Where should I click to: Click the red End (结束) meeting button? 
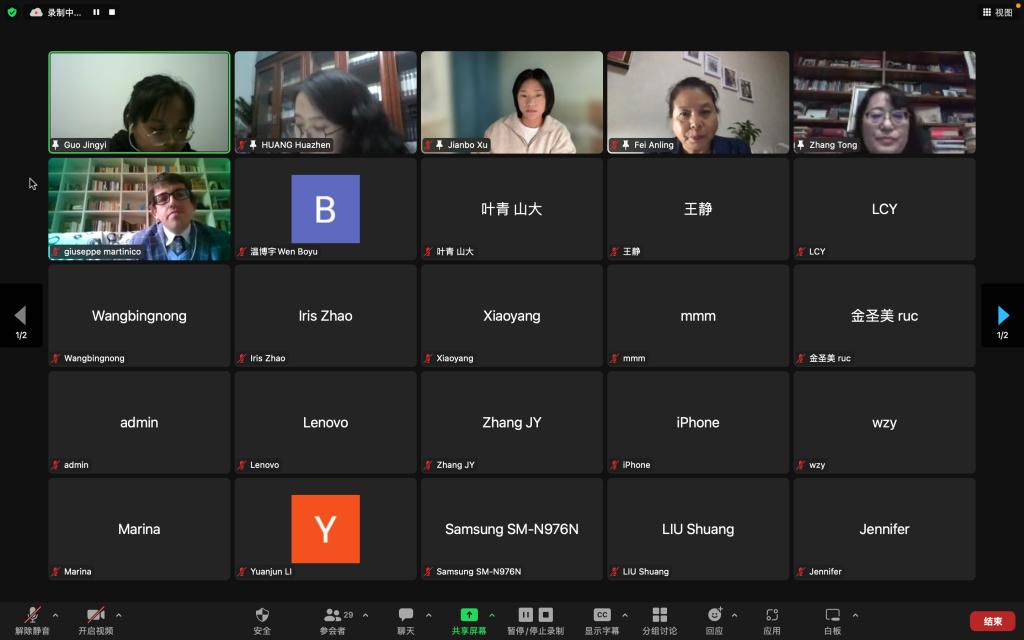992,621
